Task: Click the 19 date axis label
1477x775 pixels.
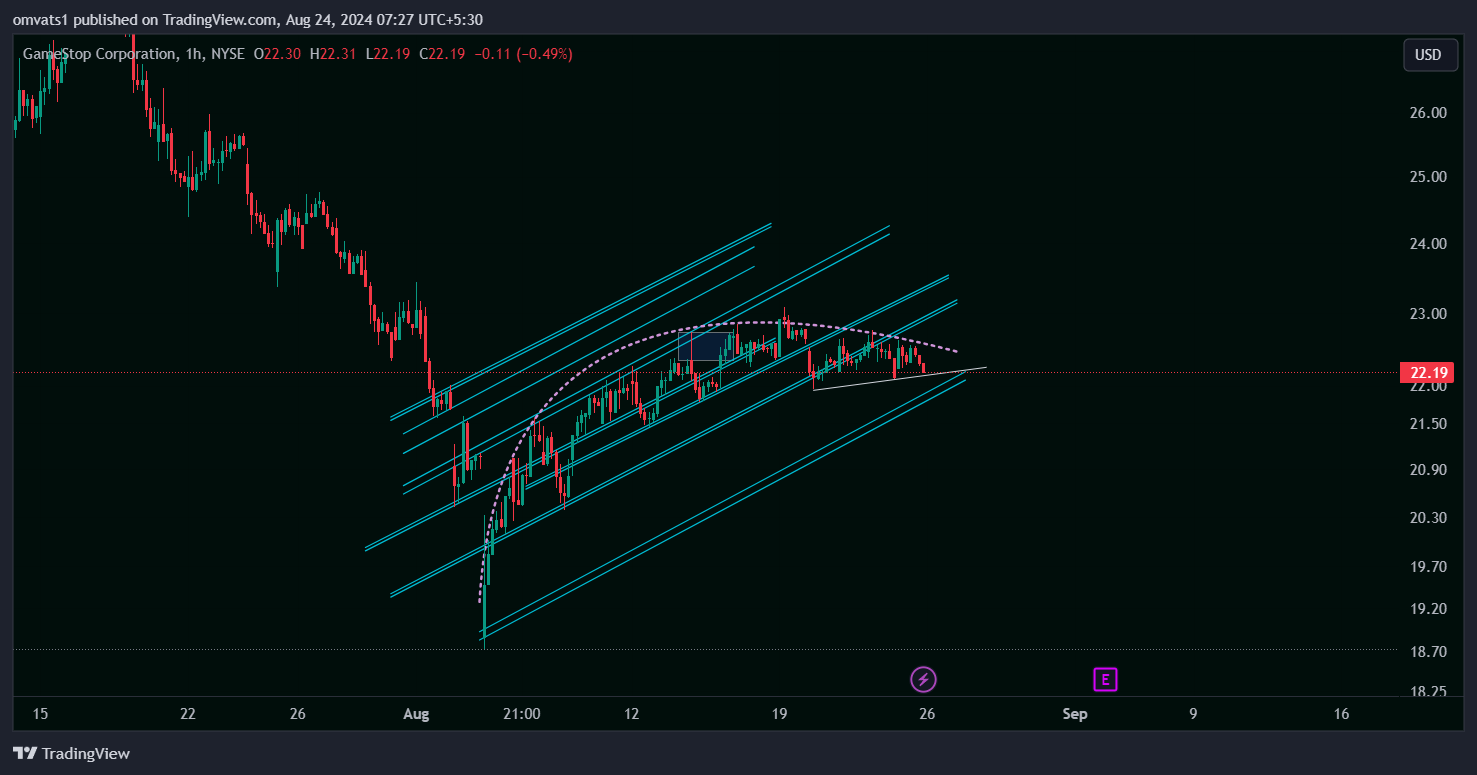Action: 780,714
